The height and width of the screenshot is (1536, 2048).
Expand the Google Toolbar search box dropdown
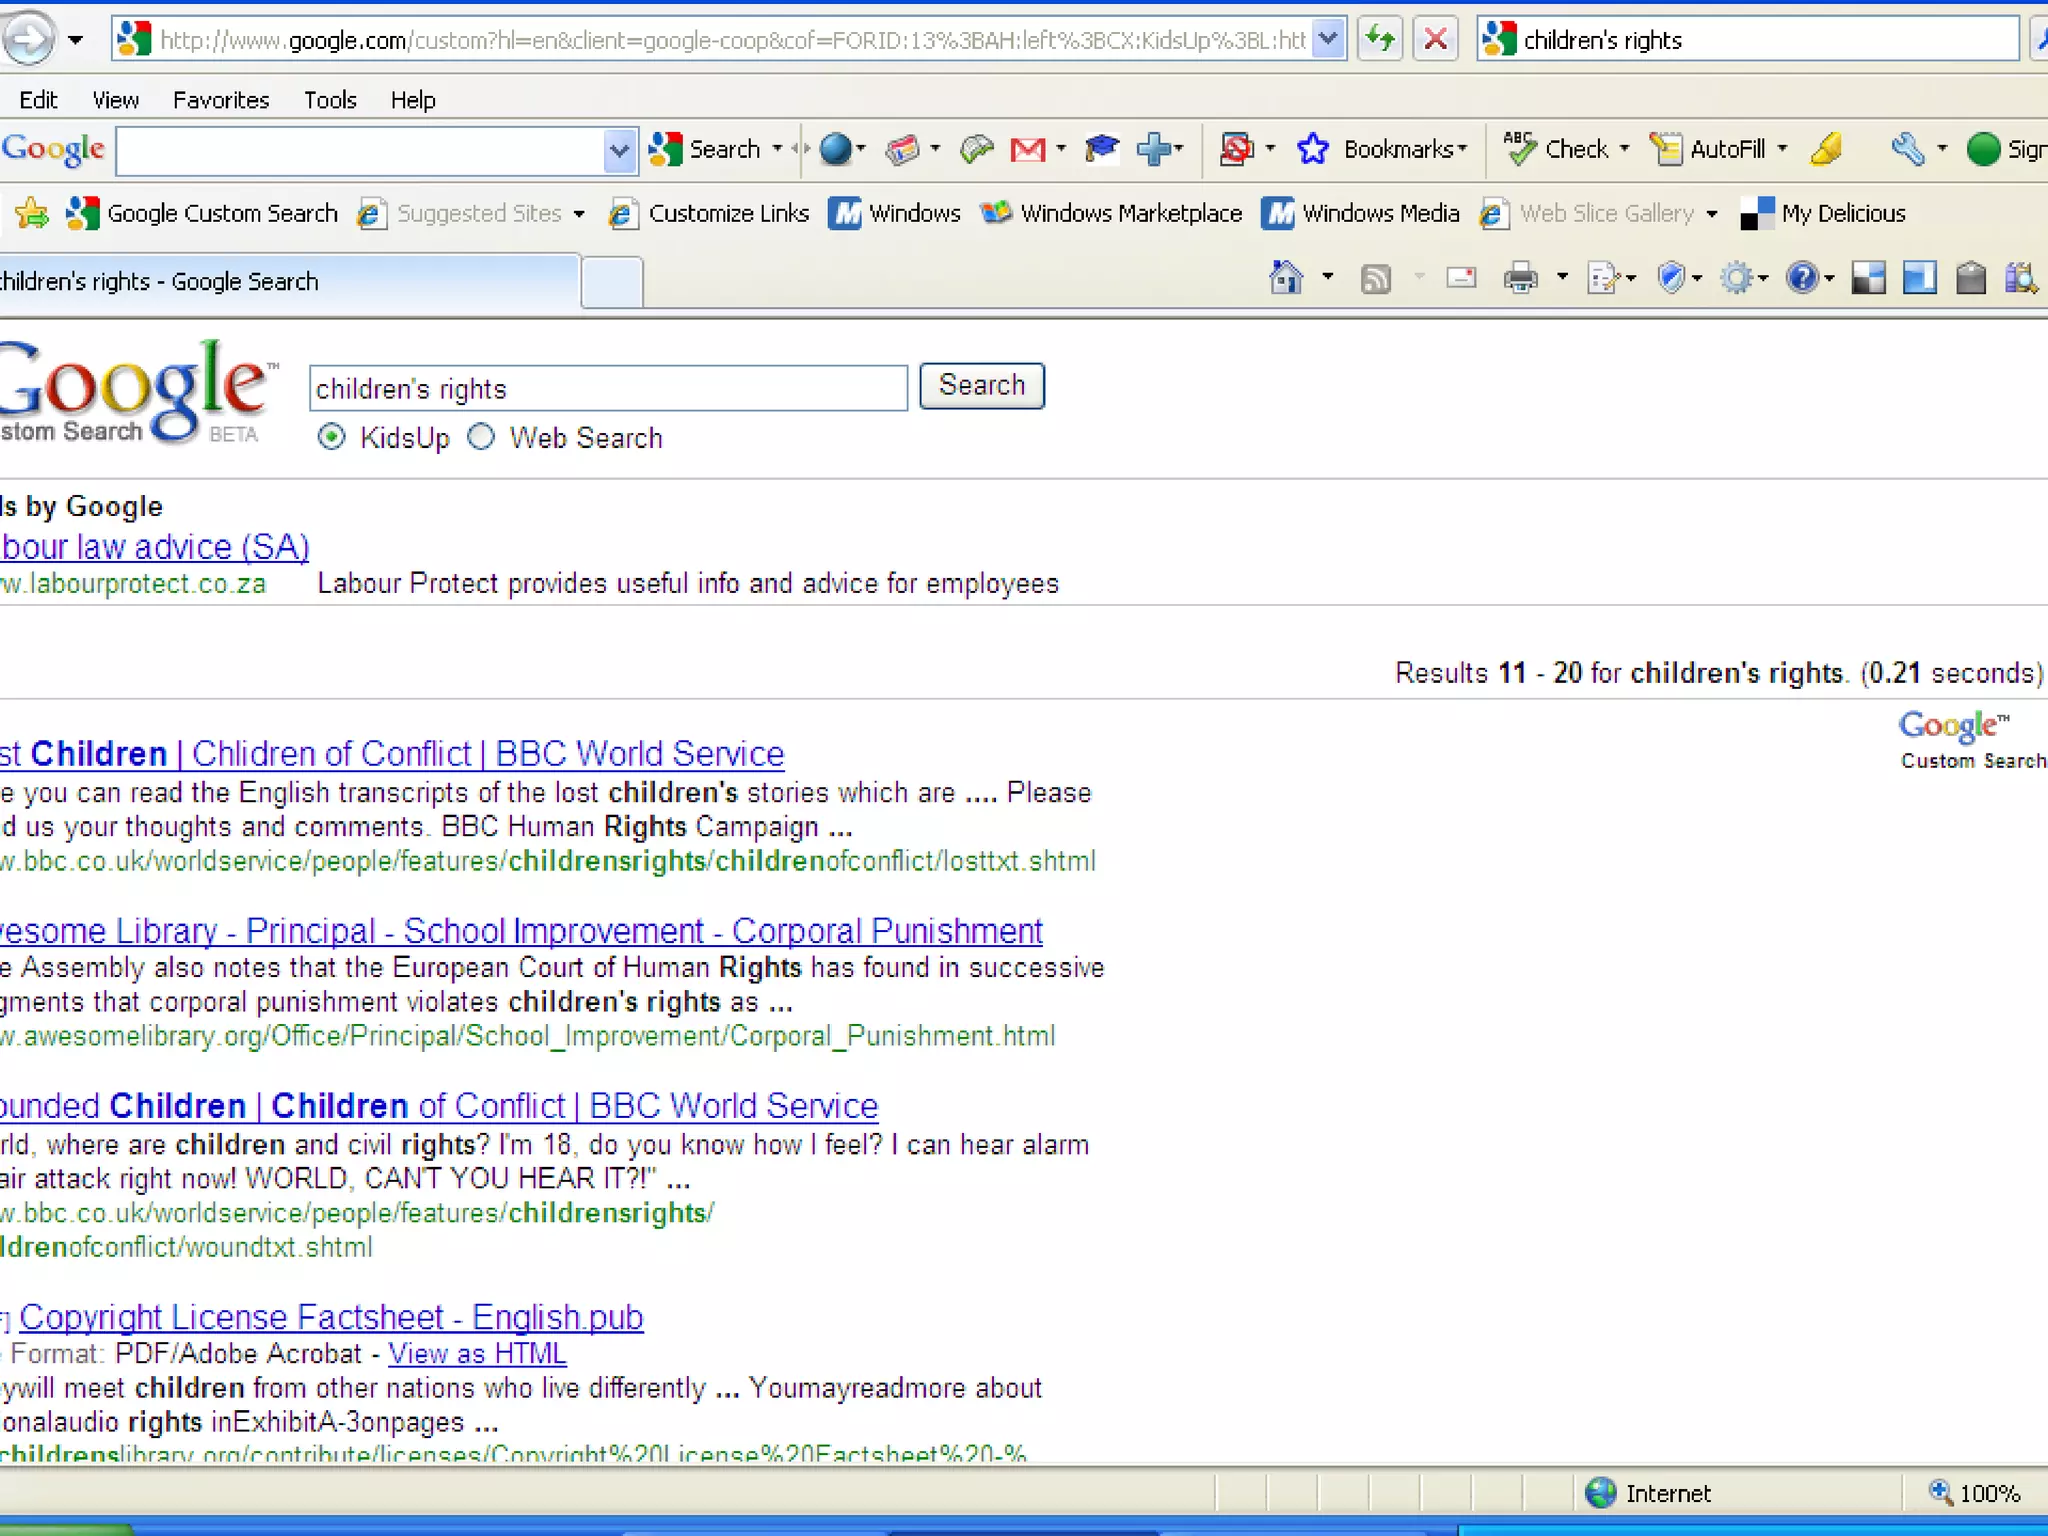pyautogui.click(x=619, y=151)
